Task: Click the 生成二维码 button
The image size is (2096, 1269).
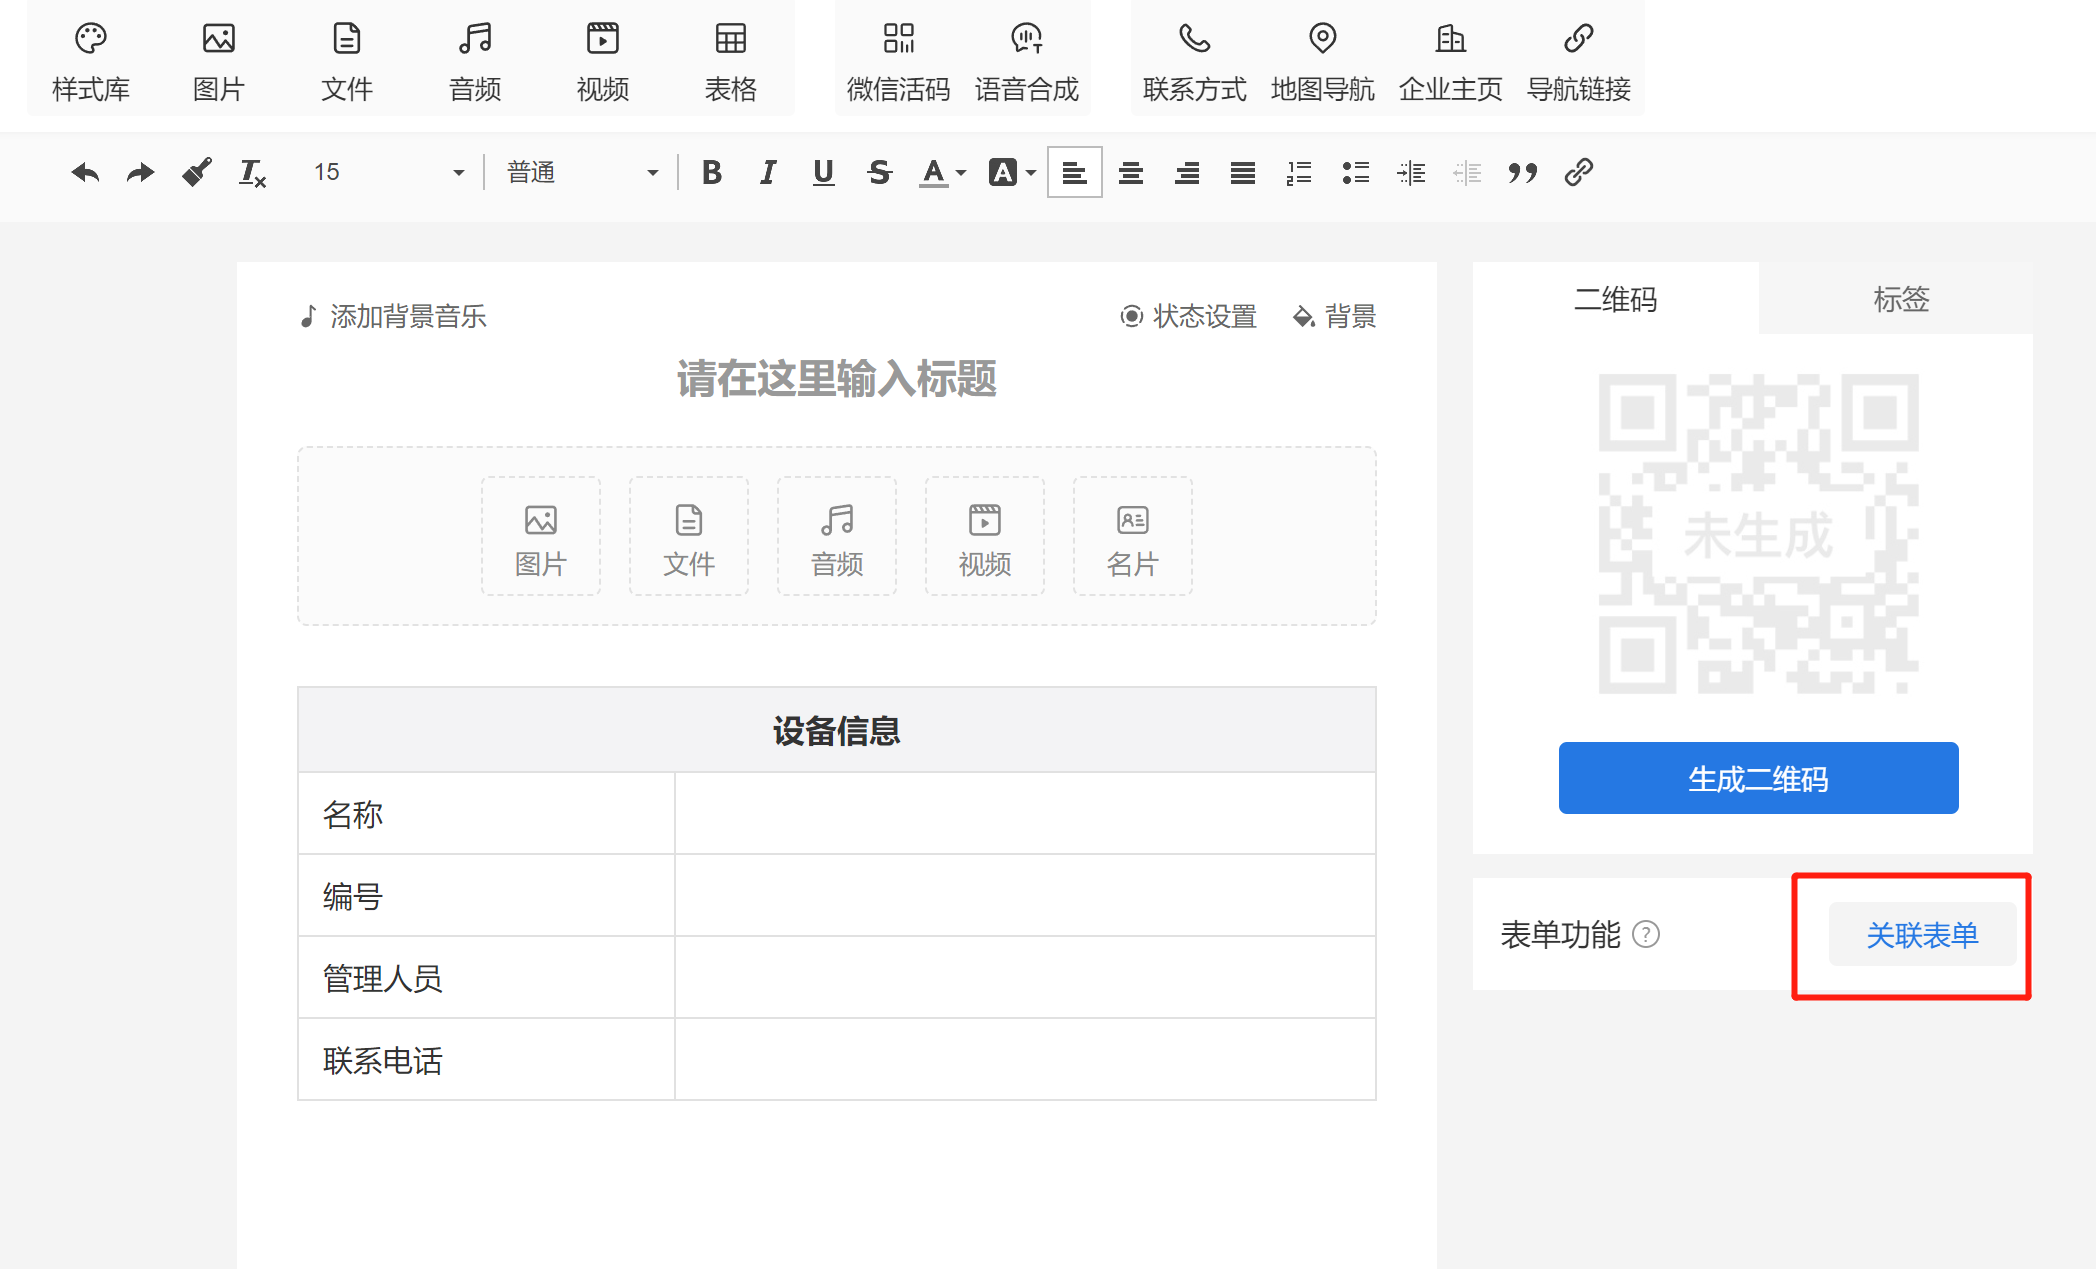Action: (1758, 778)
